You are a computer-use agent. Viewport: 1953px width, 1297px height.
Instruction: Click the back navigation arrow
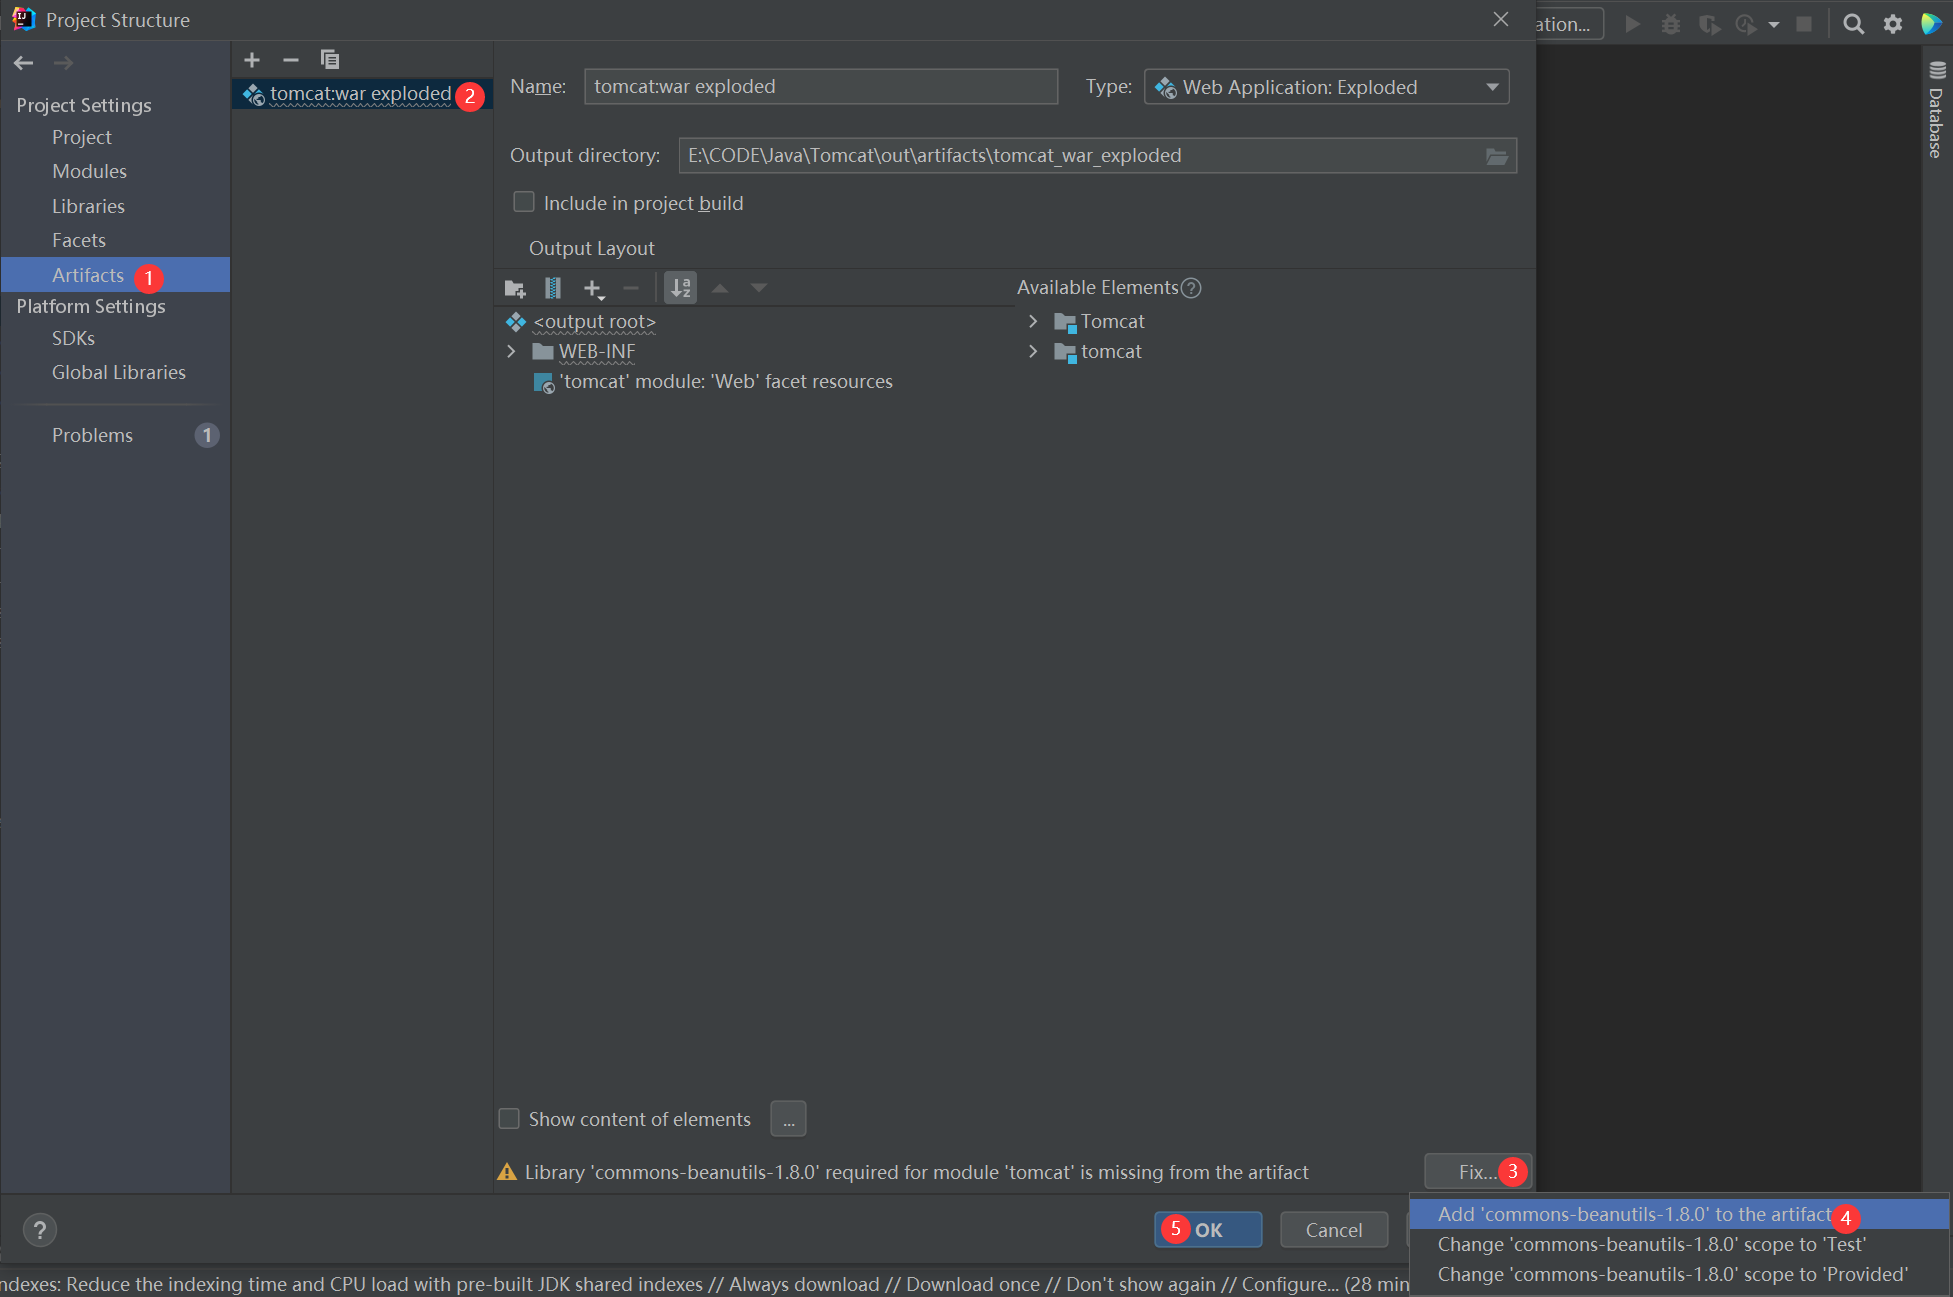[24, 63]
